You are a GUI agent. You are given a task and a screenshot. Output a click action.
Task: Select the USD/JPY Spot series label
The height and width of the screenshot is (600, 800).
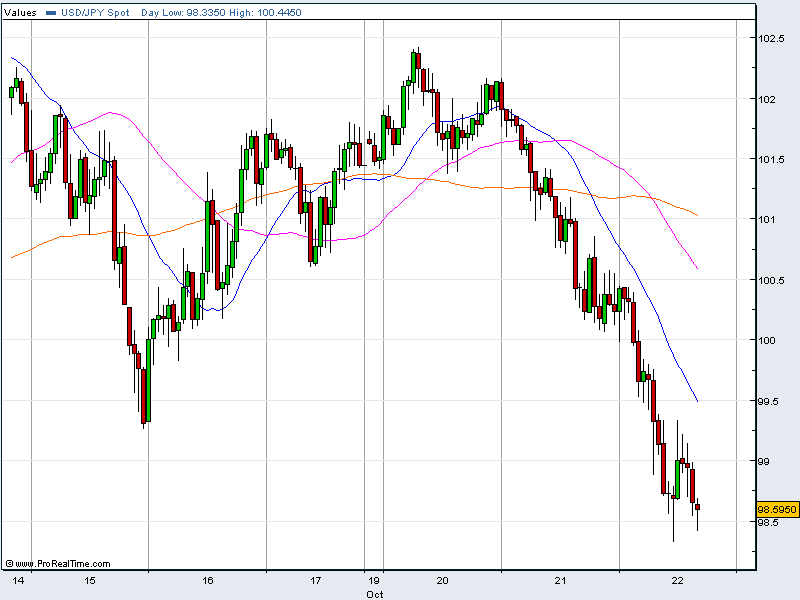point(95,13)
